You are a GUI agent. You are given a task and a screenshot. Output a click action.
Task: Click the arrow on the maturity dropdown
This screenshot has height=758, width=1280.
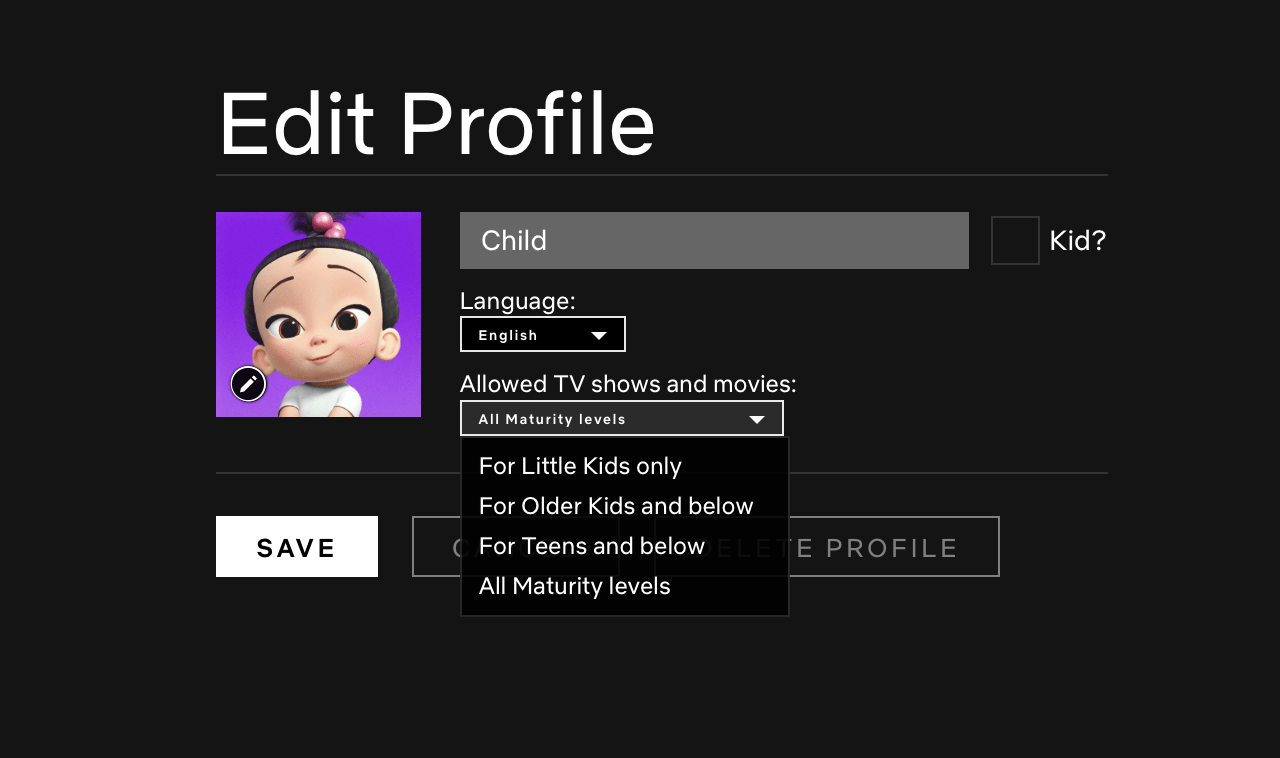coord(757,419)
